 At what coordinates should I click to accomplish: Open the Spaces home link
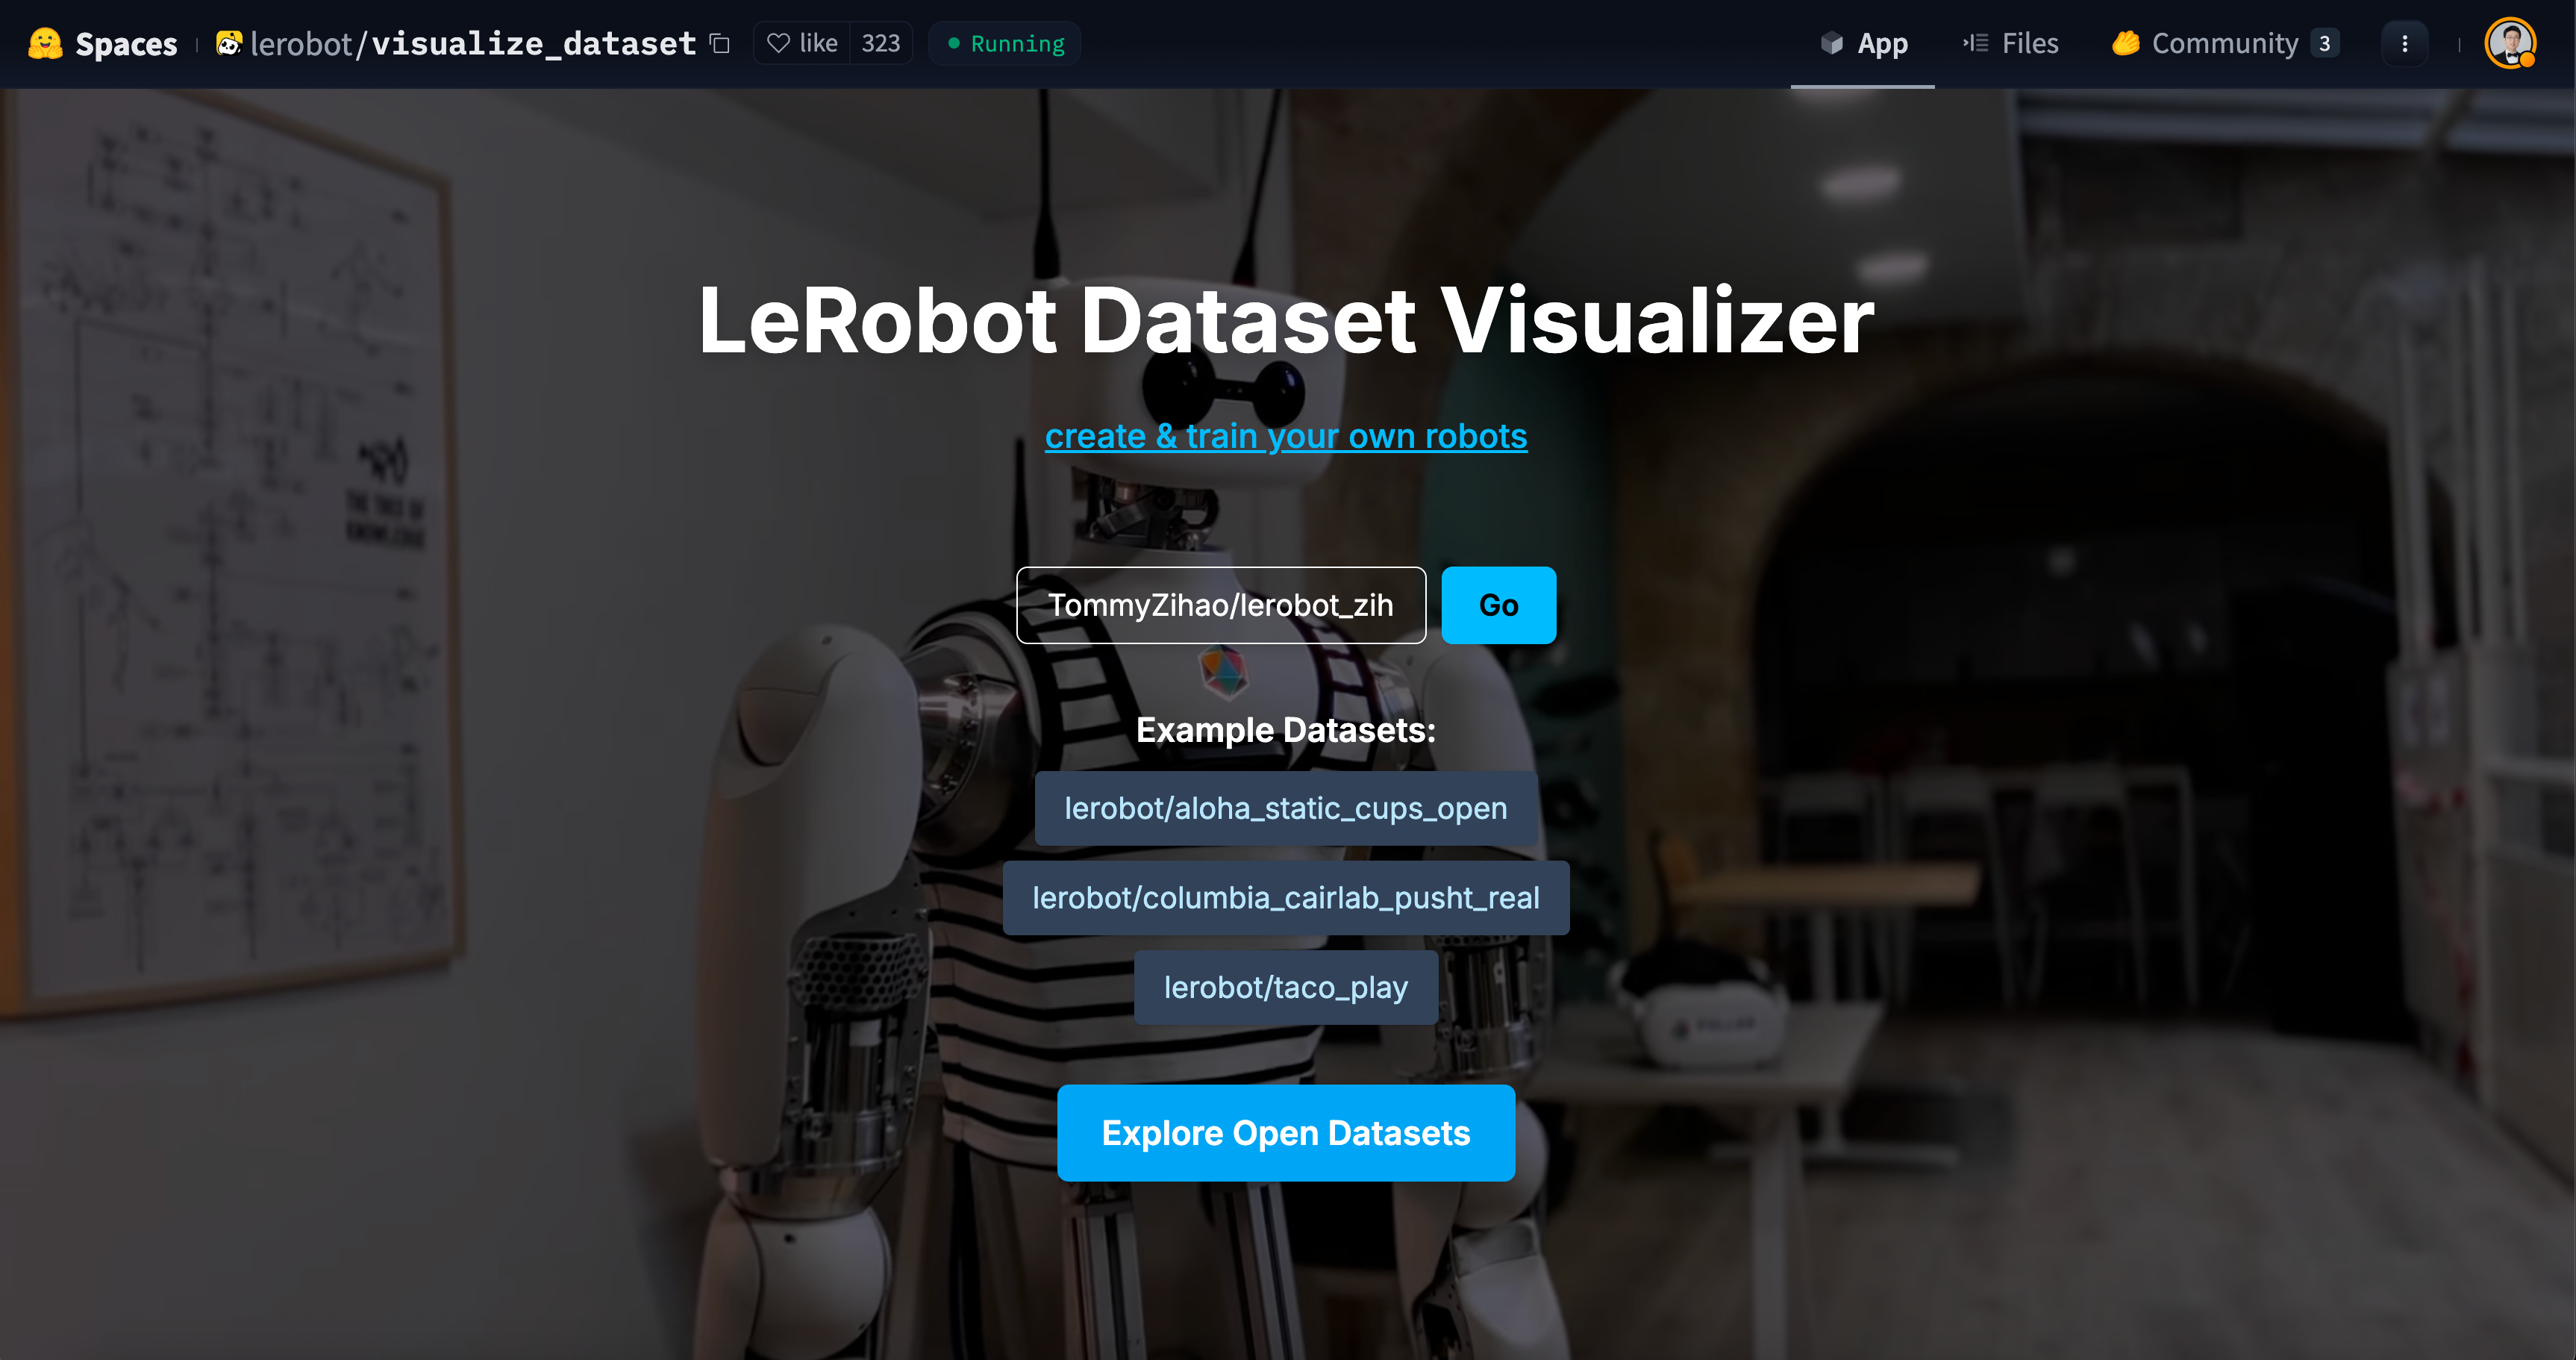click(126, 43)
